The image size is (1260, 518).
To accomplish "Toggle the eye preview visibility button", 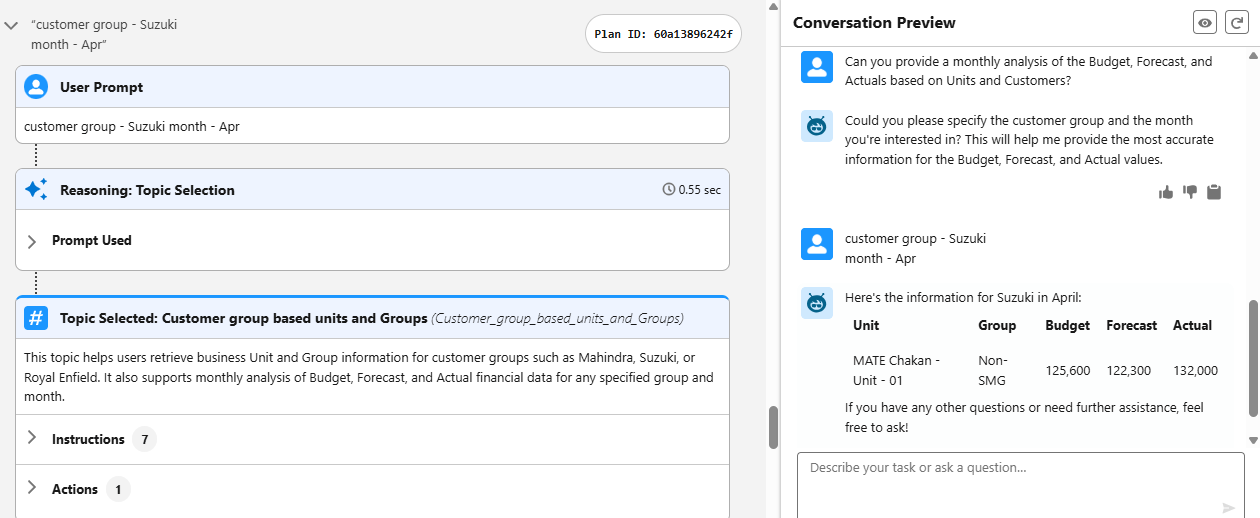I will point(1205,23).
